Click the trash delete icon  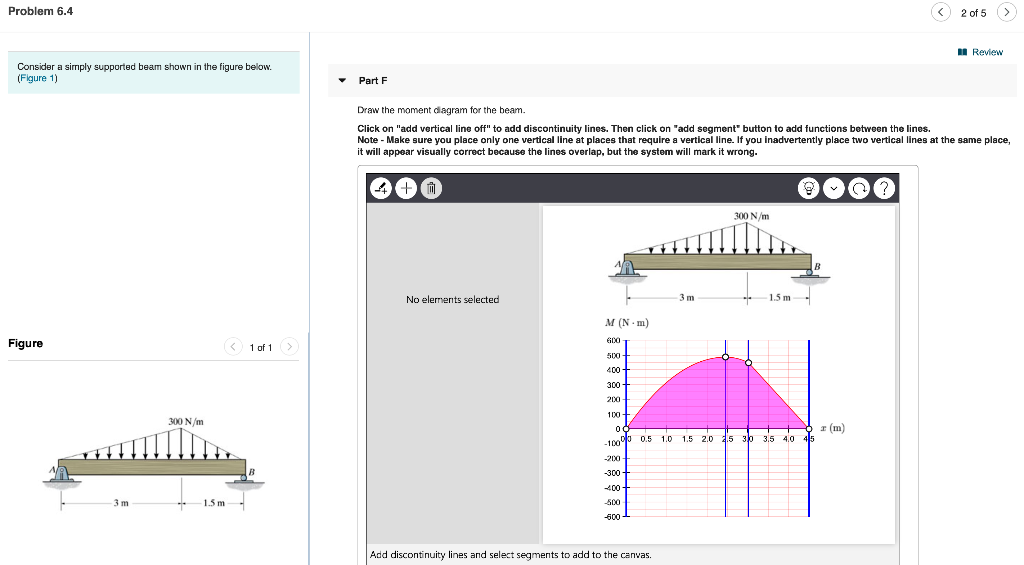(x=431, y=188)
